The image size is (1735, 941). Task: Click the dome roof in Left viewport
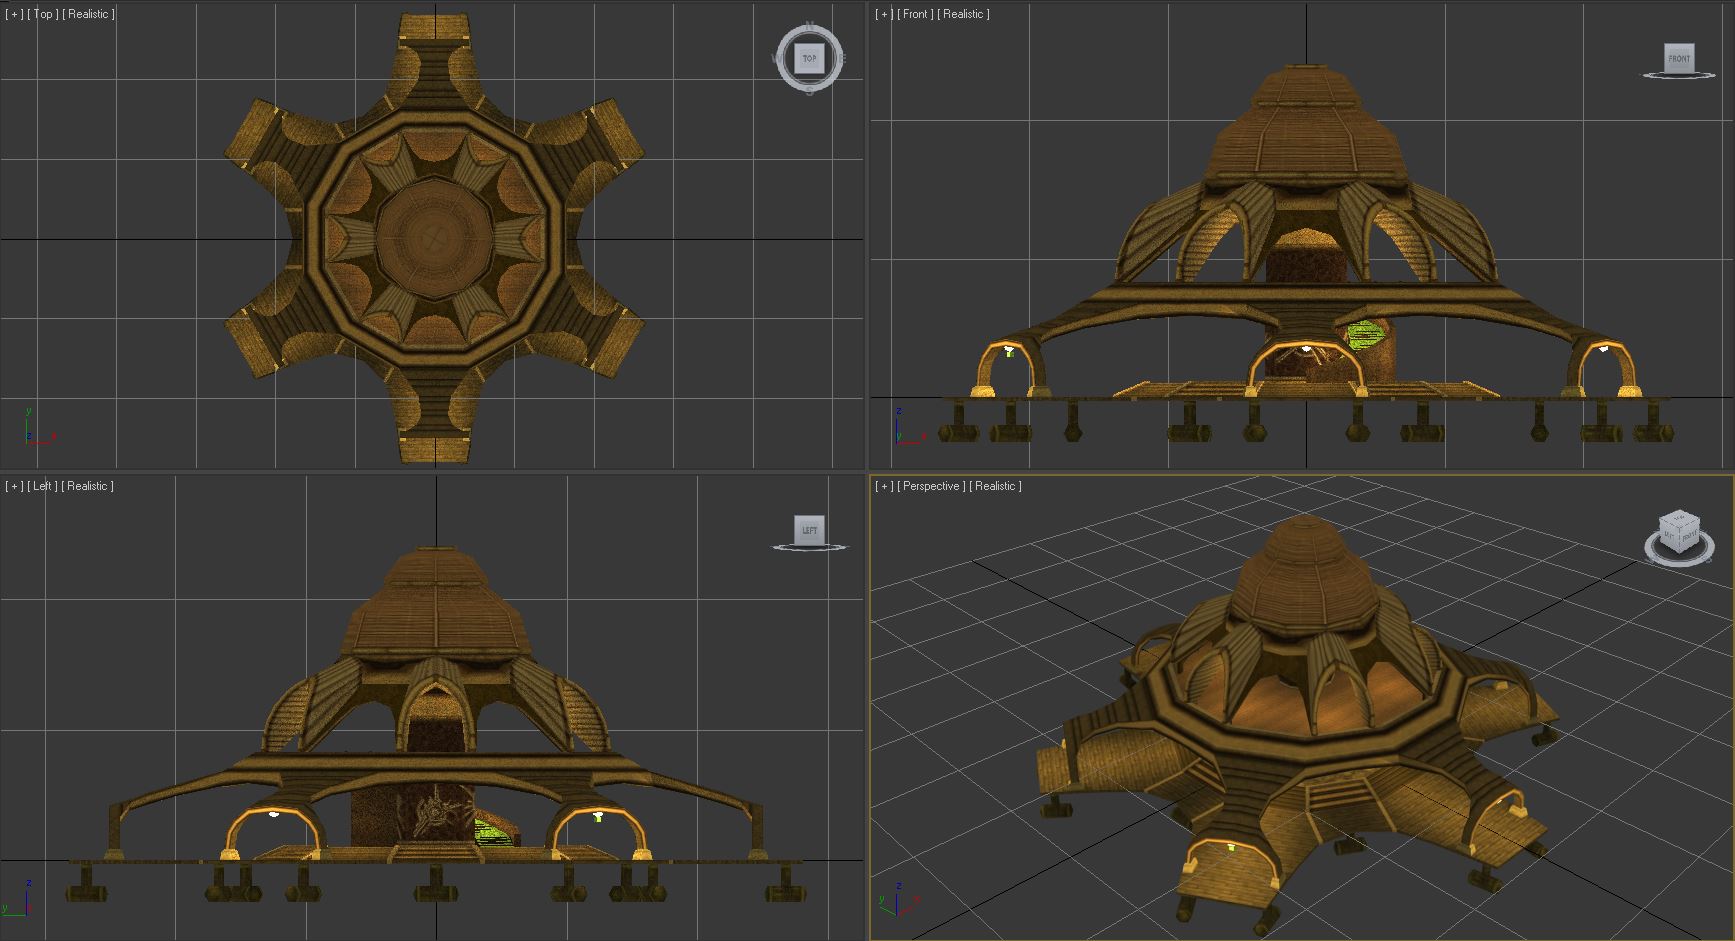(x=436, y=603)
